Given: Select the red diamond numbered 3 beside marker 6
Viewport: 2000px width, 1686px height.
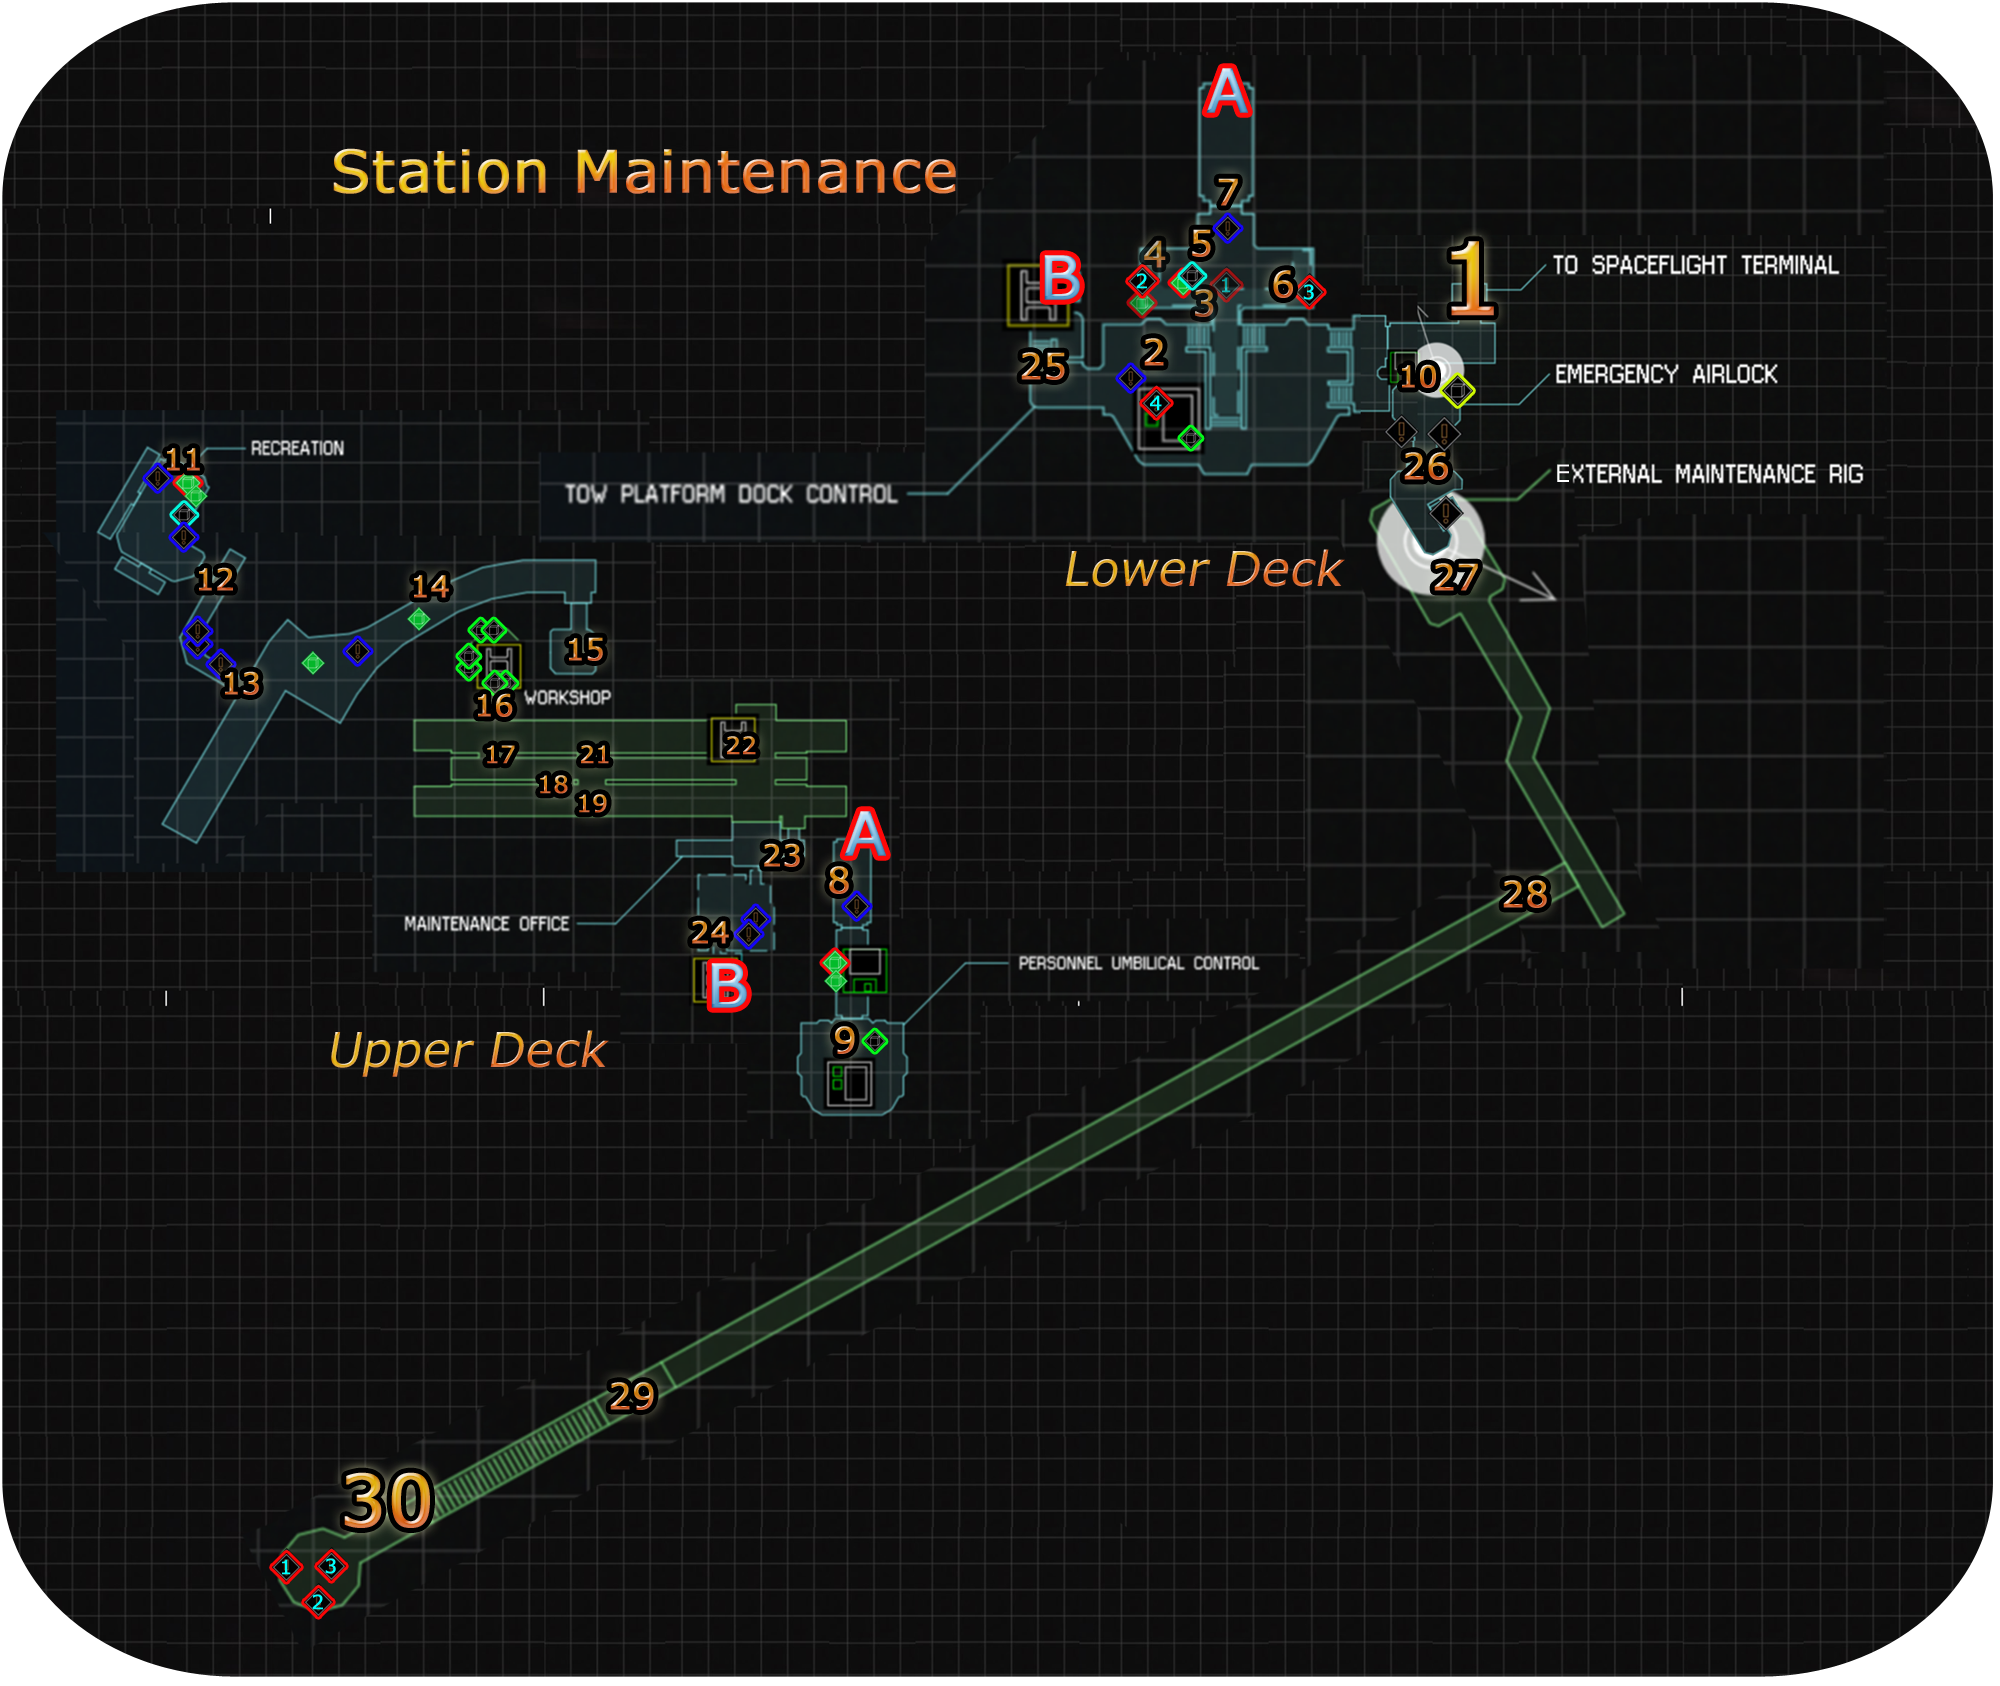Looking at the screenshot, I should click(1308, 293).
